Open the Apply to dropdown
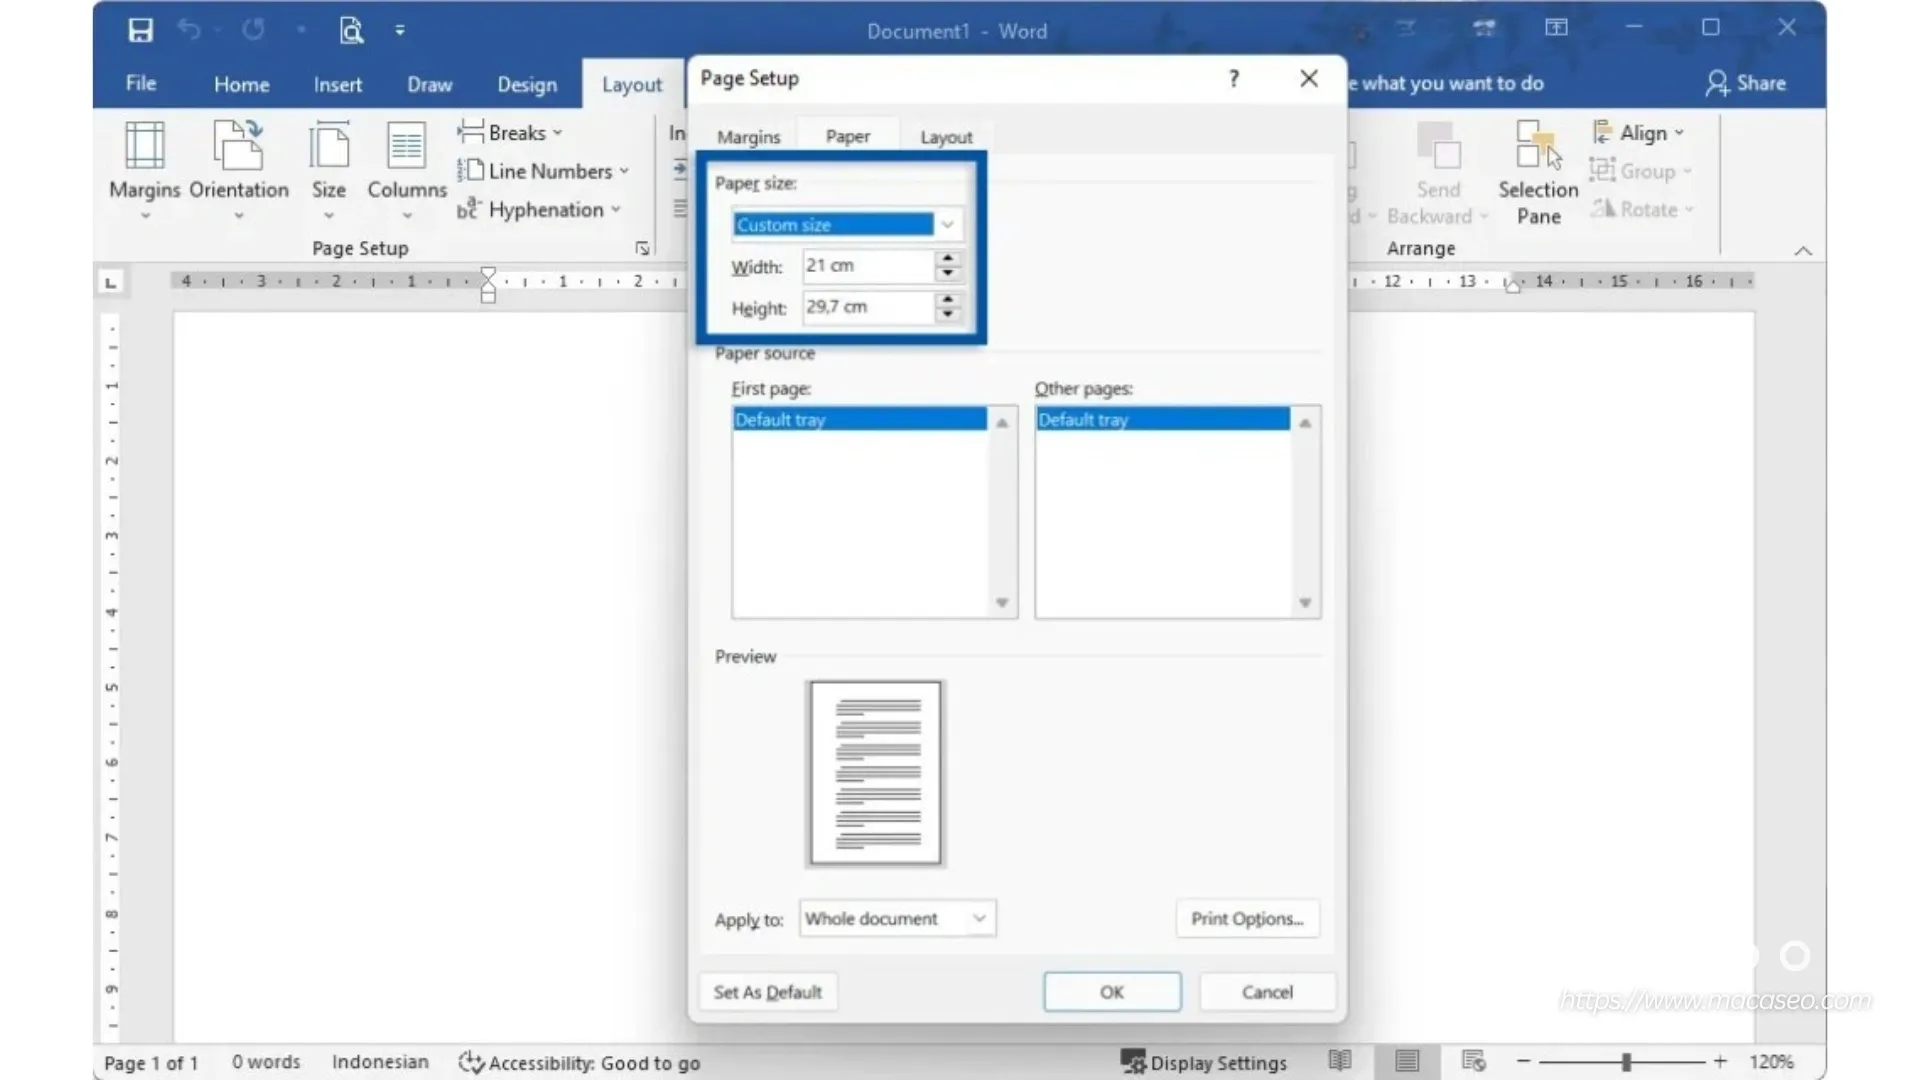This screenshot has width=1920, height=1080. pos(897,918)
